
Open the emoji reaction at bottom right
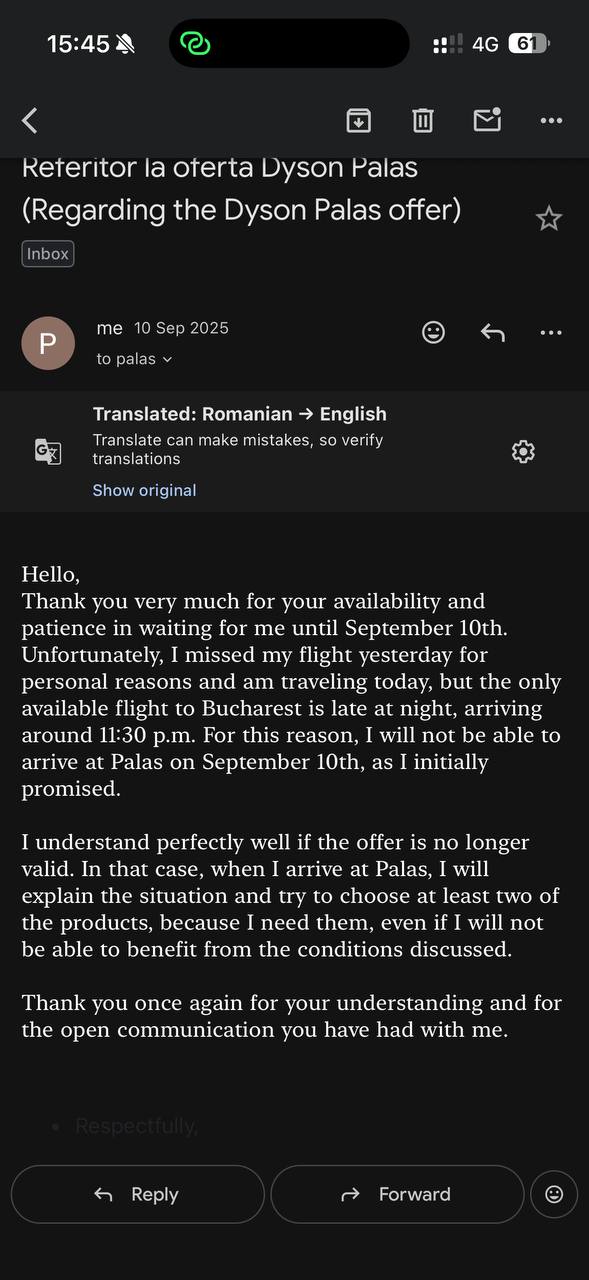point(554,1194)
